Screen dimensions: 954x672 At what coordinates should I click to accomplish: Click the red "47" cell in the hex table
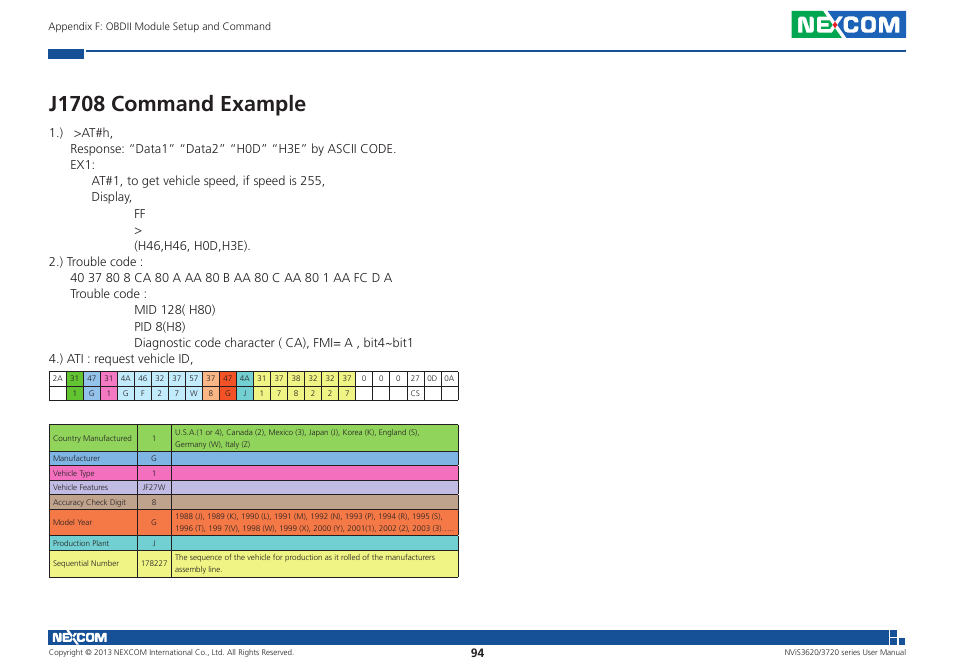point(228,378)
